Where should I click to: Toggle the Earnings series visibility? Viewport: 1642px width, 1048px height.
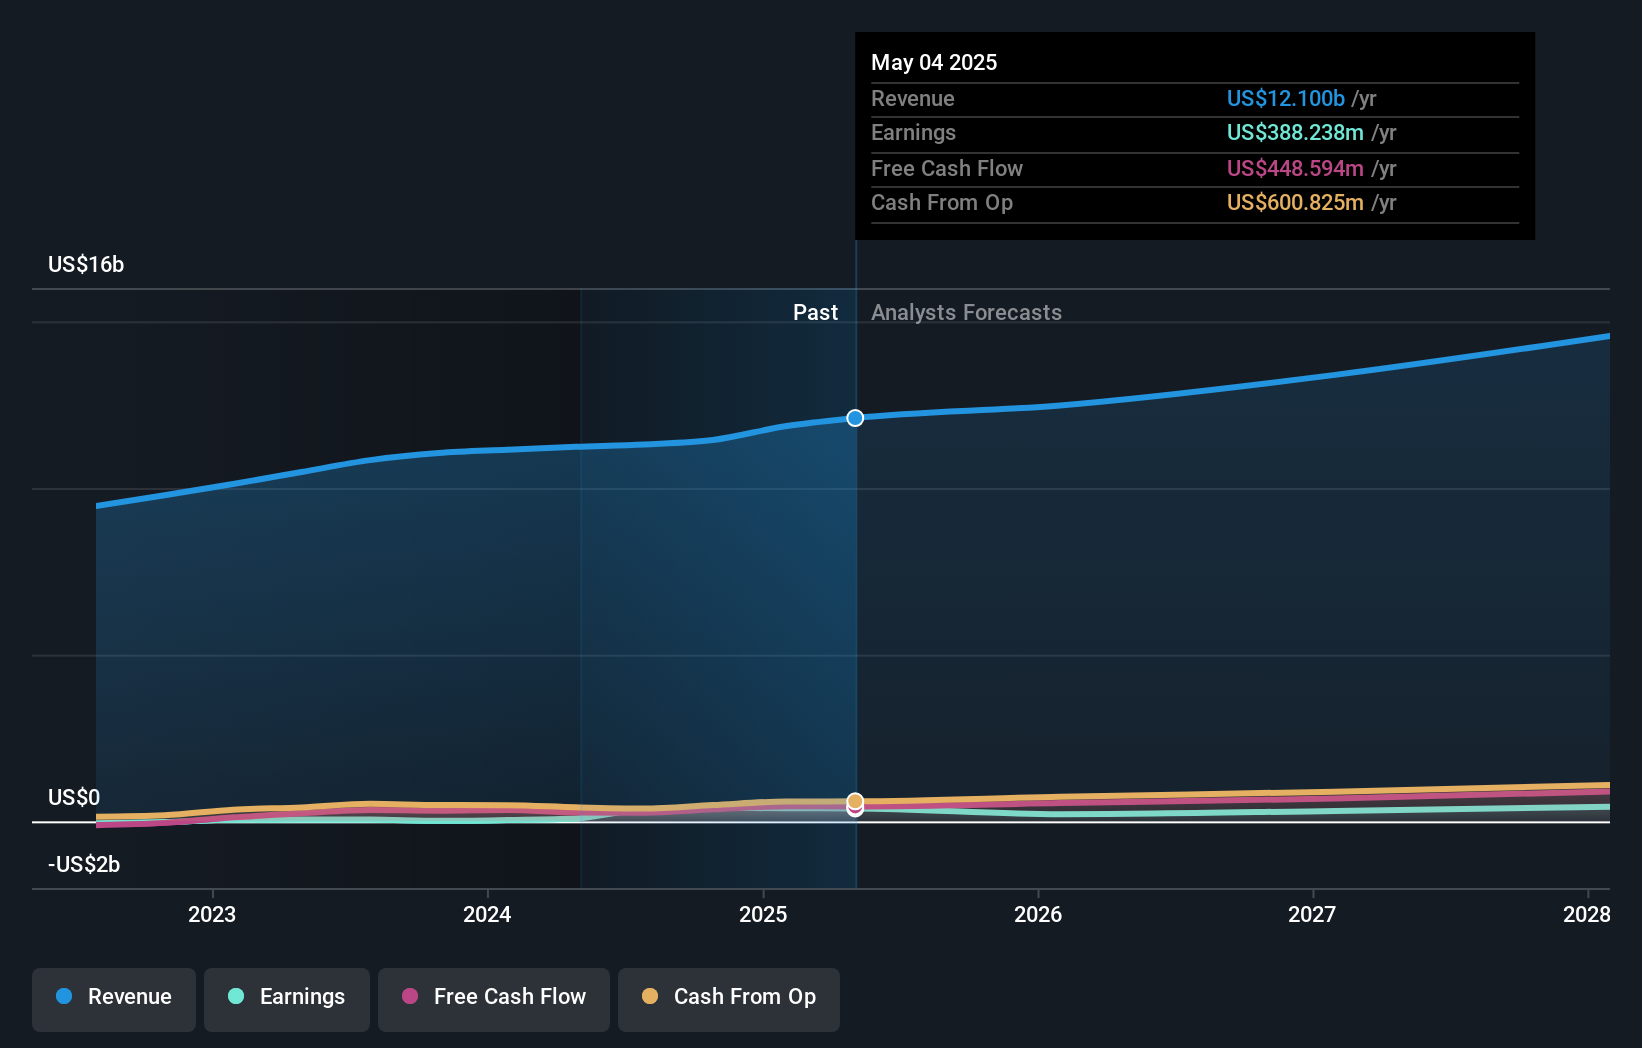287,997
